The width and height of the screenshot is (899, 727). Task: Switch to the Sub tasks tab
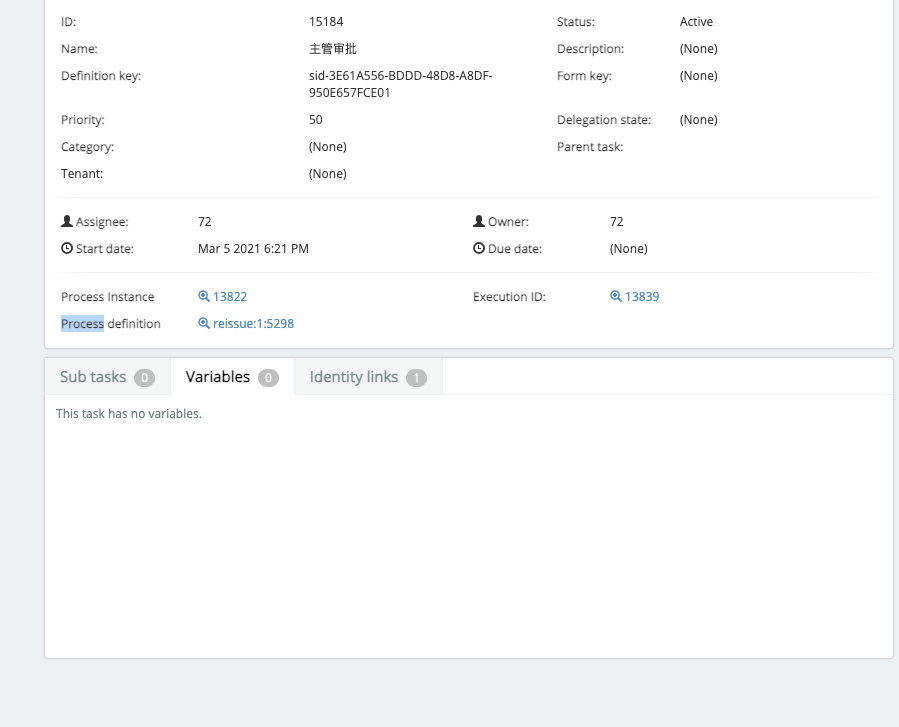click(93, 377)
